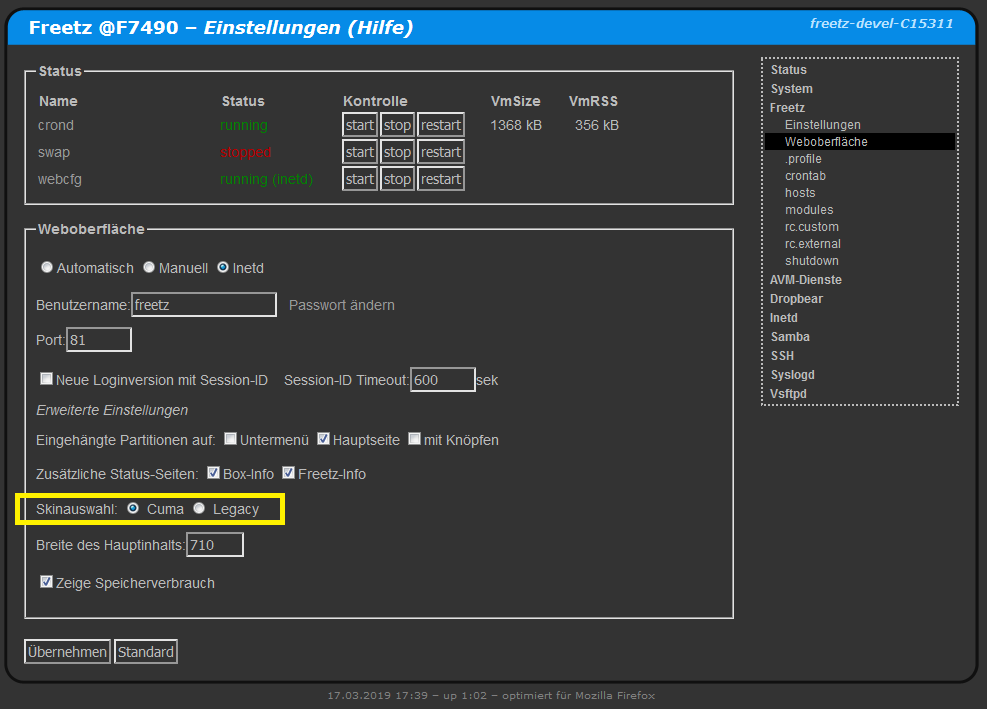The width and height of the screenshot is (987, 709).
Task: Toggle the Untermenü checkbox
Action: pos(230,440)
